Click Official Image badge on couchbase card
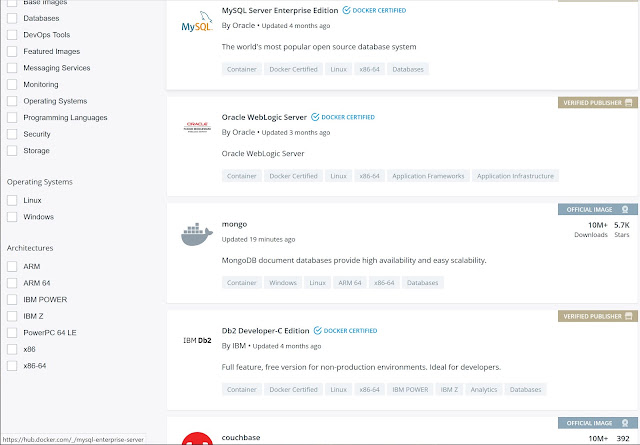 598,423
